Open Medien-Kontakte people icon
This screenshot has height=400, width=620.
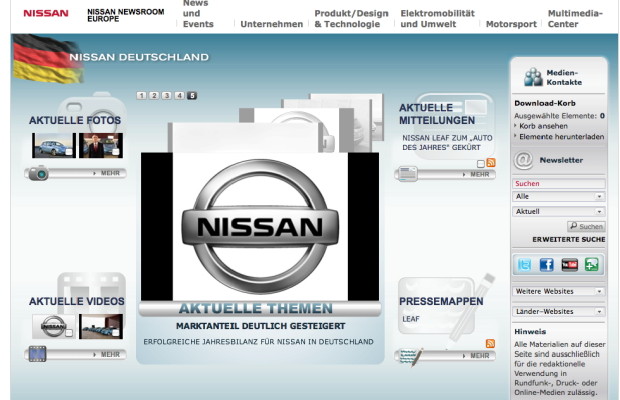click(533, 77)
